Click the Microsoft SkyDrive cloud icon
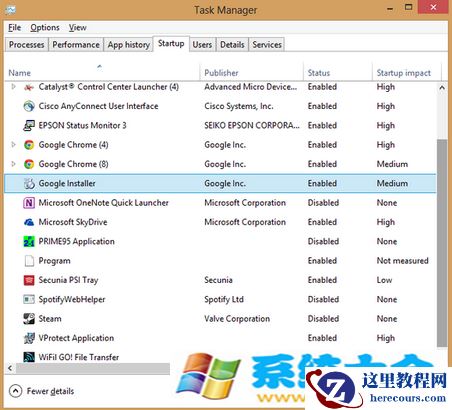Viewport: 452px width, 410px height. click(29, 222)
